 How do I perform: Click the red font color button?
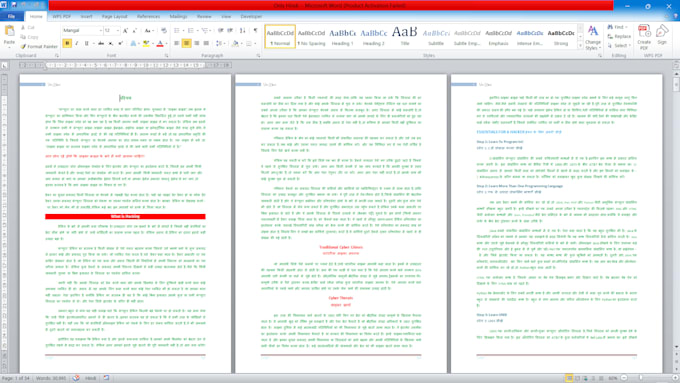160,43
